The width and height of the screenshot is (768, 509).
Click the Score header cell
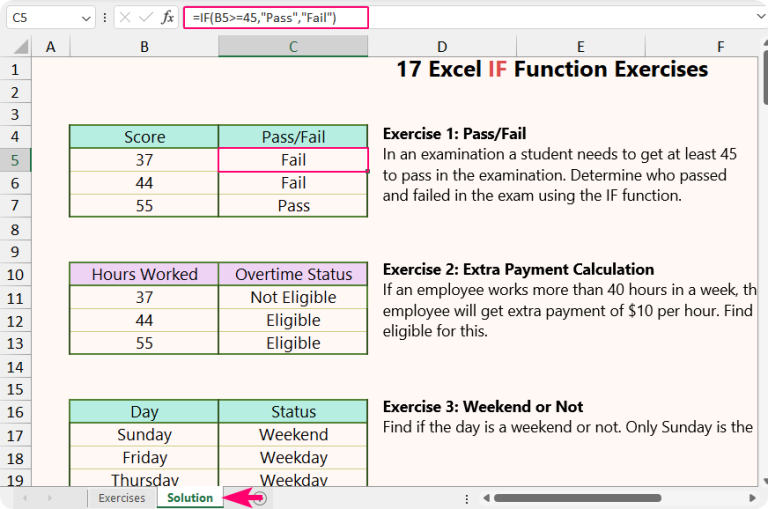tap(144, 137)
